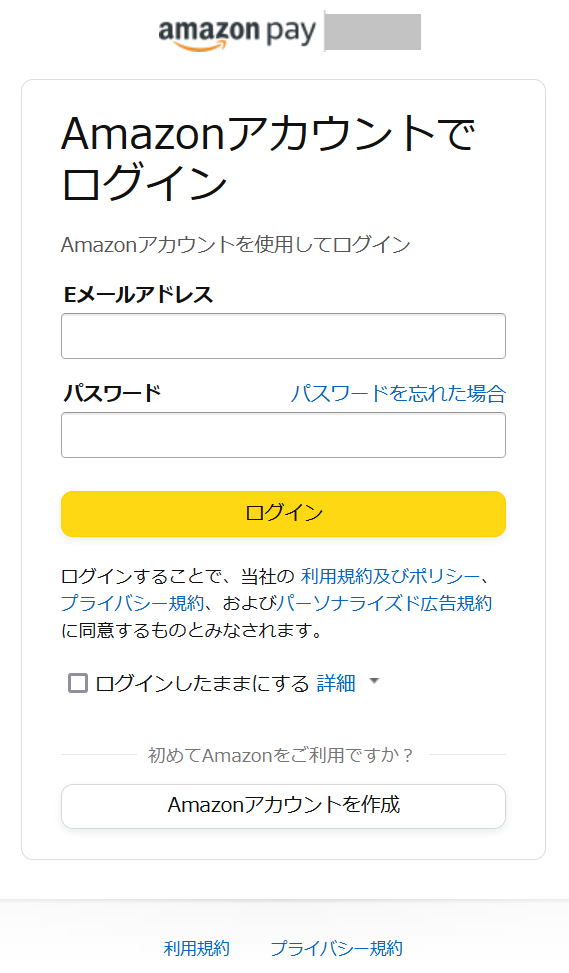Open the 詳細 link next to the checkbox
Image resolution: width=569 pixels, height=973 pixels.
pyautogui.click(x=336, y=683)
